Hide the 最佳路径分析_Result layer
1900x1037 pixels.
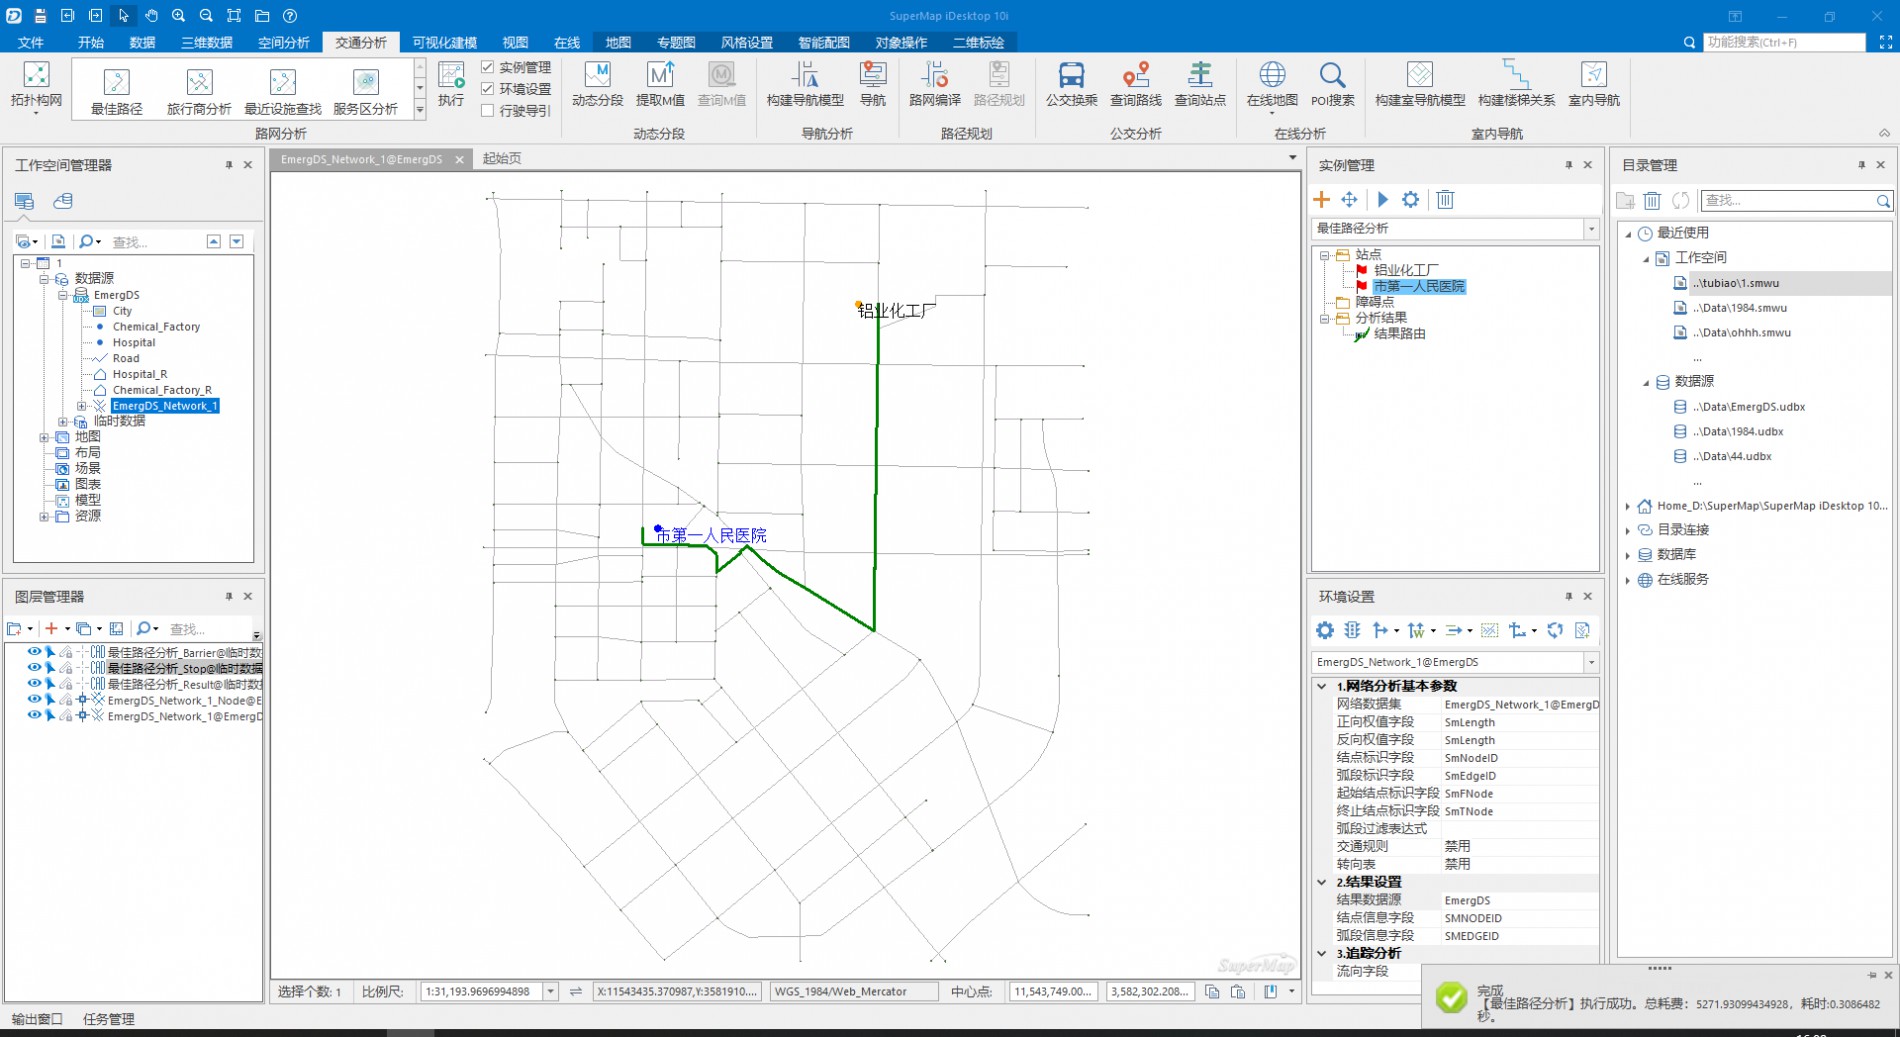(x=34, y=684)
